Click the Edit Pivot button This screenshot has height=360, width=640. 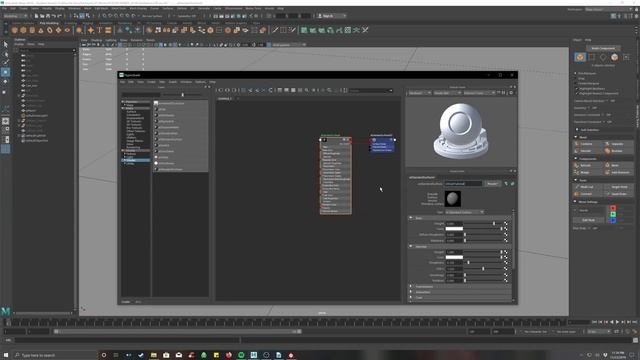click(588, 220)
